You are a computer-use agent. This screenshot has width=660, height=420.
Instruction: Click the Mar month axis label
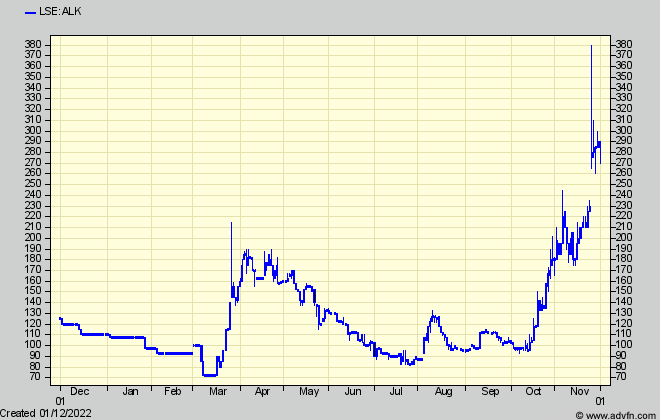[x=217, y=392]
